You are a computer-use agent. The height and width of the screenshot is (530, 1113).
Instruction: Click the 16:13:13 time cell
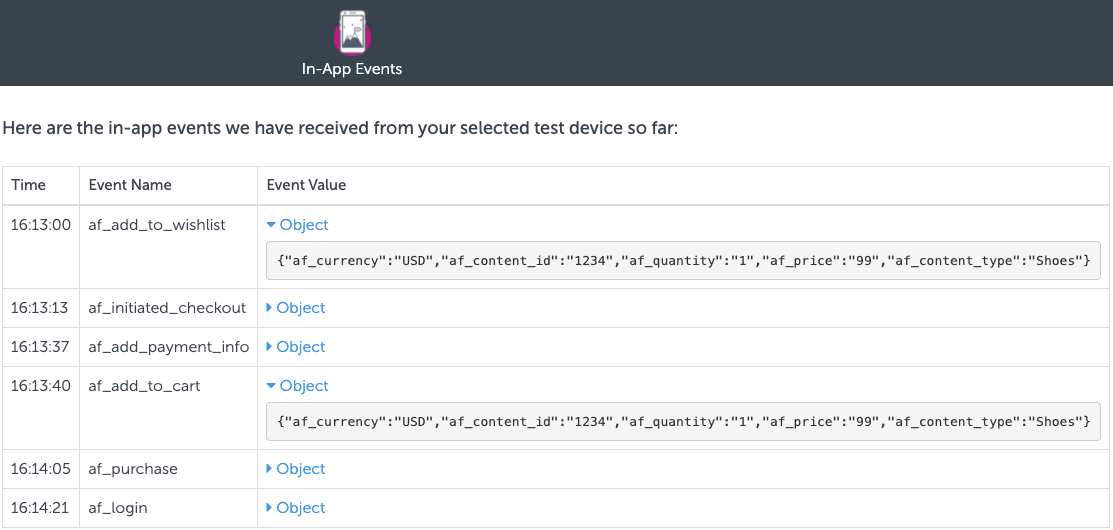[40, 308]
